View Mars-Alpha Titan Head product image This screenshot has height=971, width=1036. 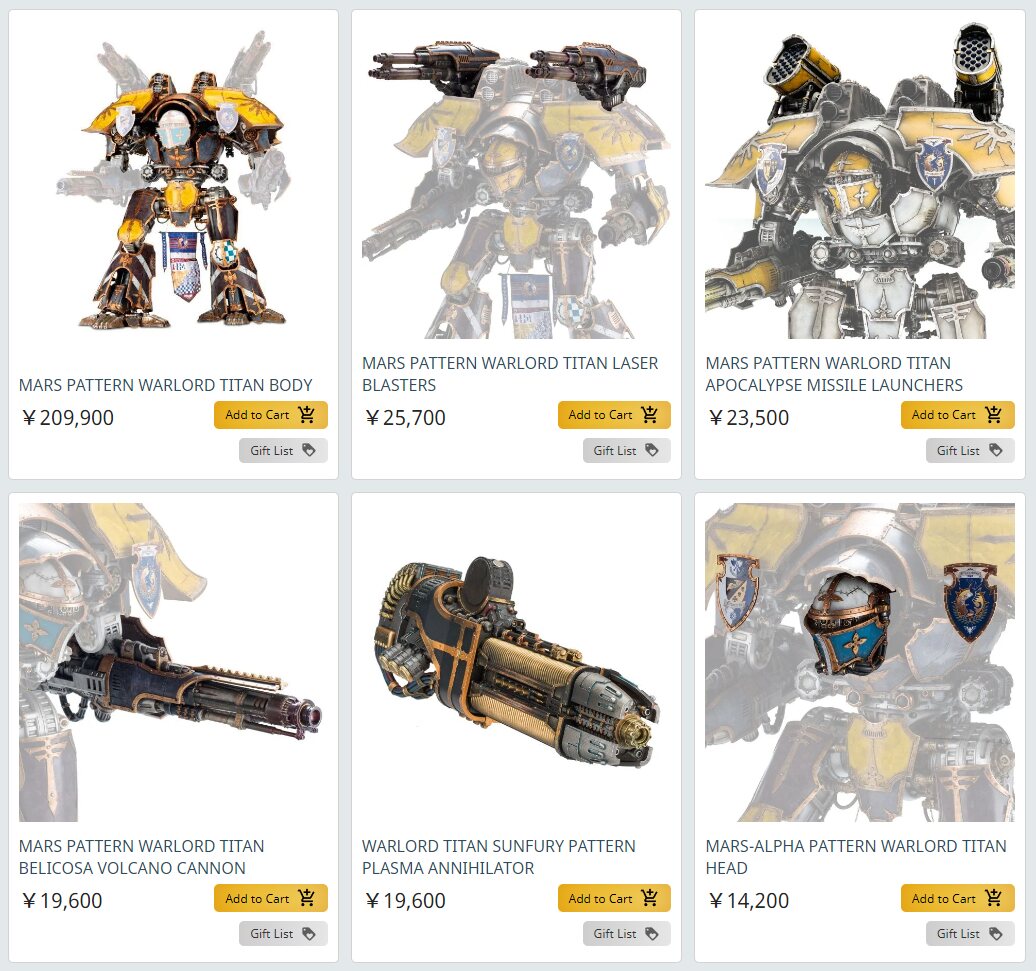[x=860, y=663]
